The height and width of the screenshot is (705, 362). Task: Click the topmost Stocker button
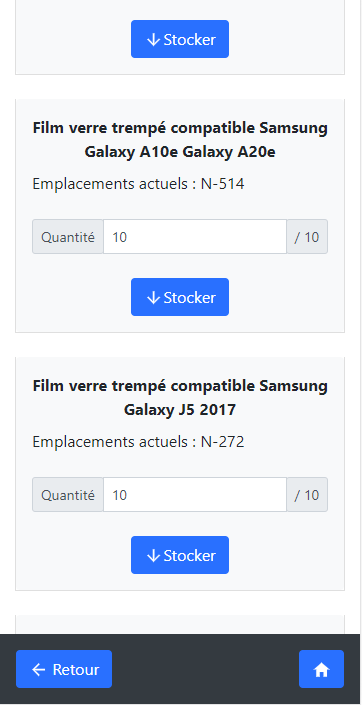point(180,39)
